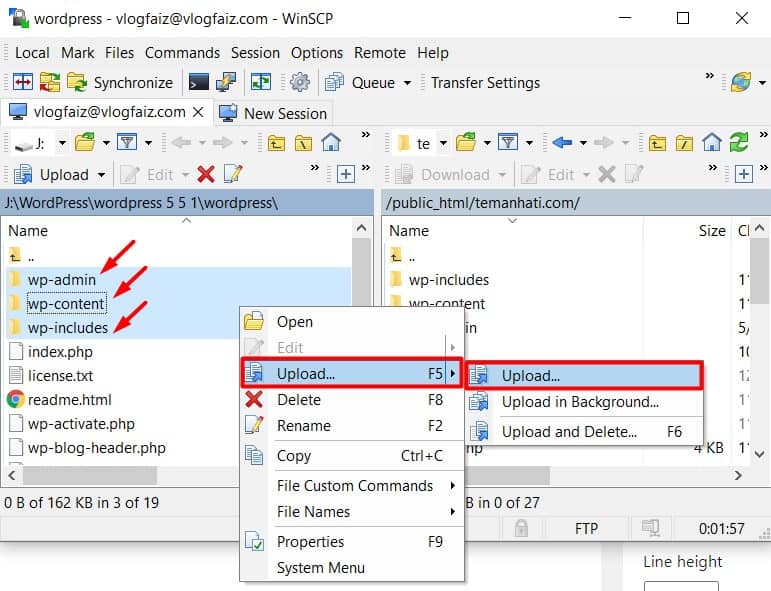Click the local panel filter icon
The image size is (771, 591).
pos(127,143)
